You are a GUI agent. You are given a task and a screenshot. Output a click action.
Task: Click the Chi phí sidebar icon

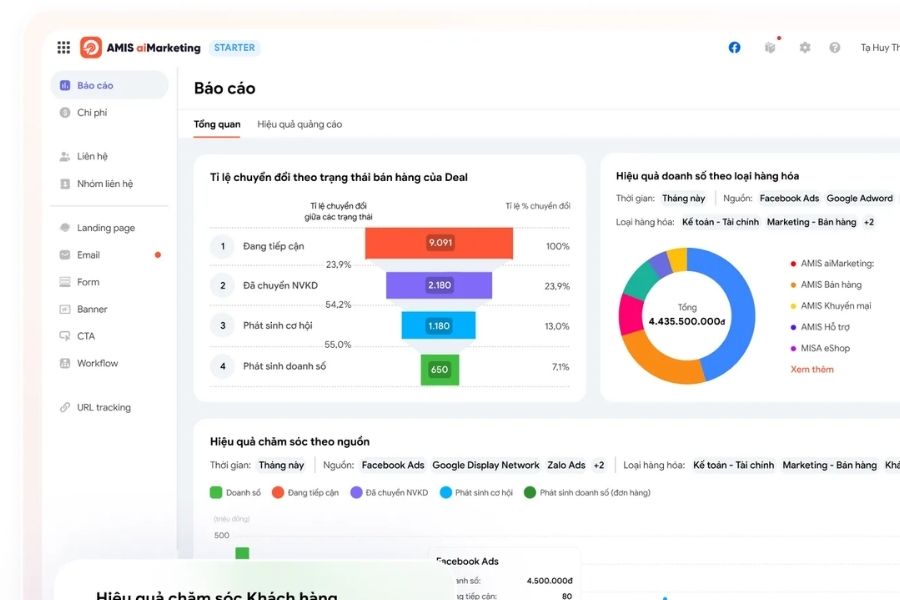point(65,113)
